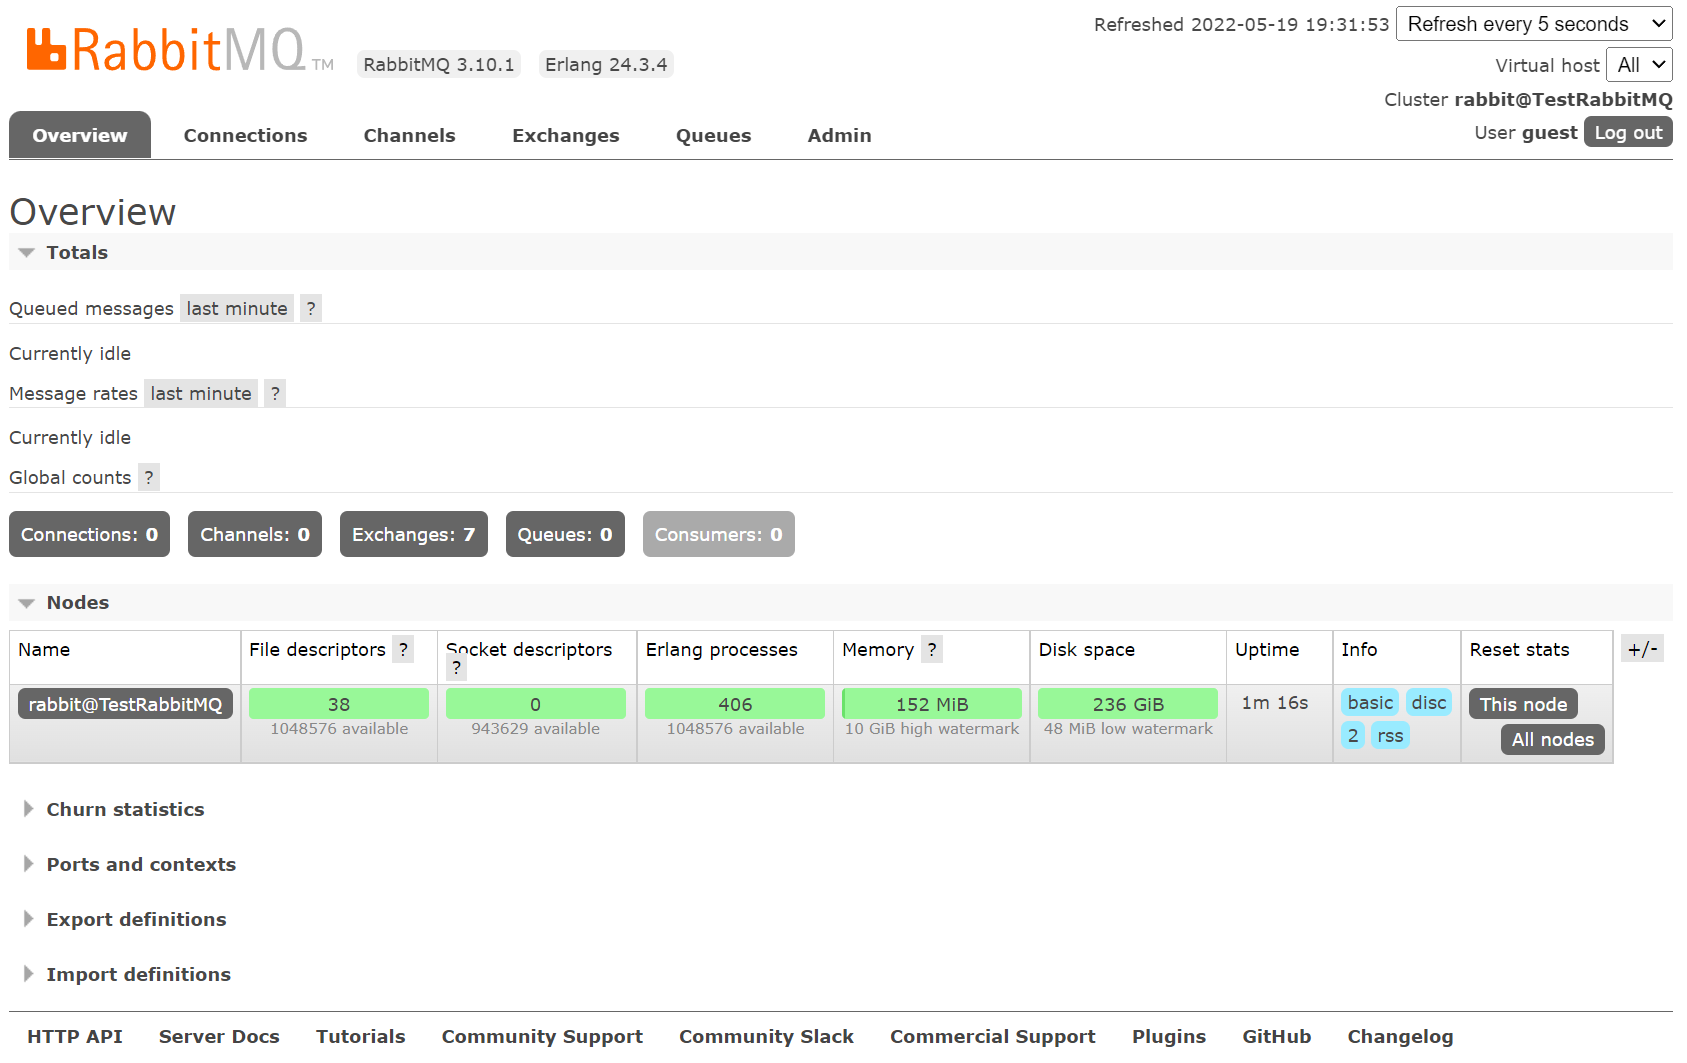Select the Overview tab
The image size is (1687, 1063).
pos(80,135)
